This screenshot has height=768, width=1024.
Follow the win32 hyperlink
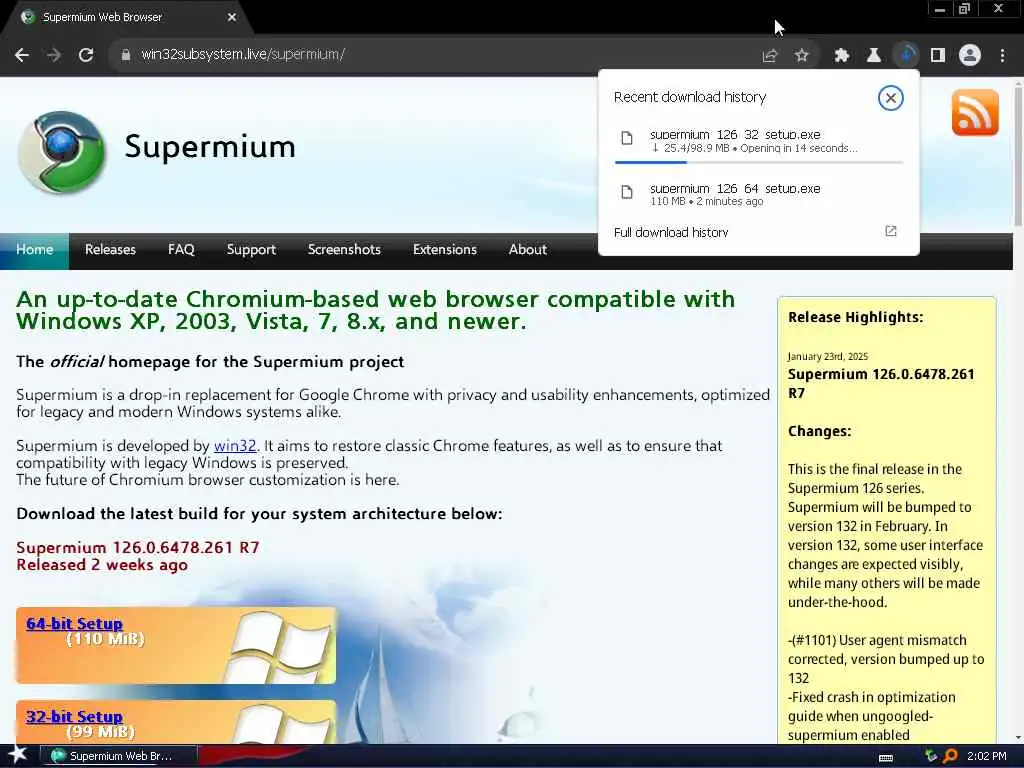click(x=235, y=446)
